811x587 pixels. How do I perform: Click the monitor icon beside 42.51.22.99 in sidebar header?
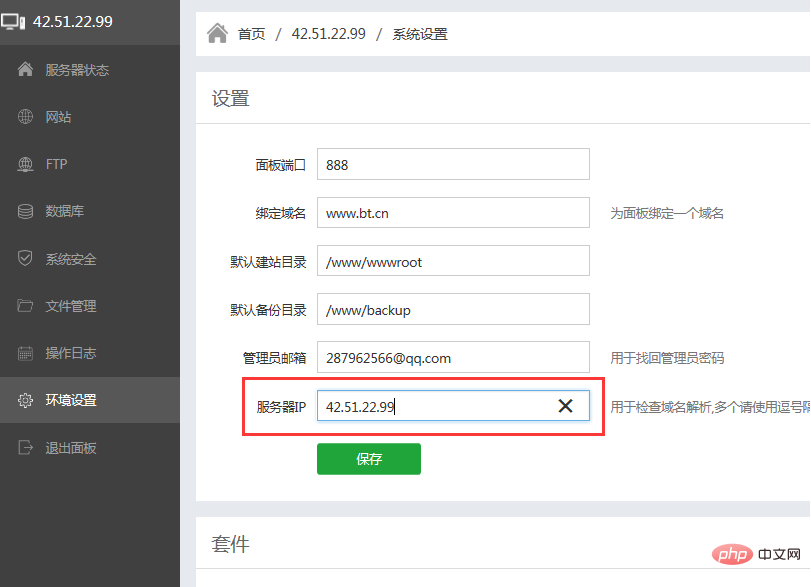(13, 22)
